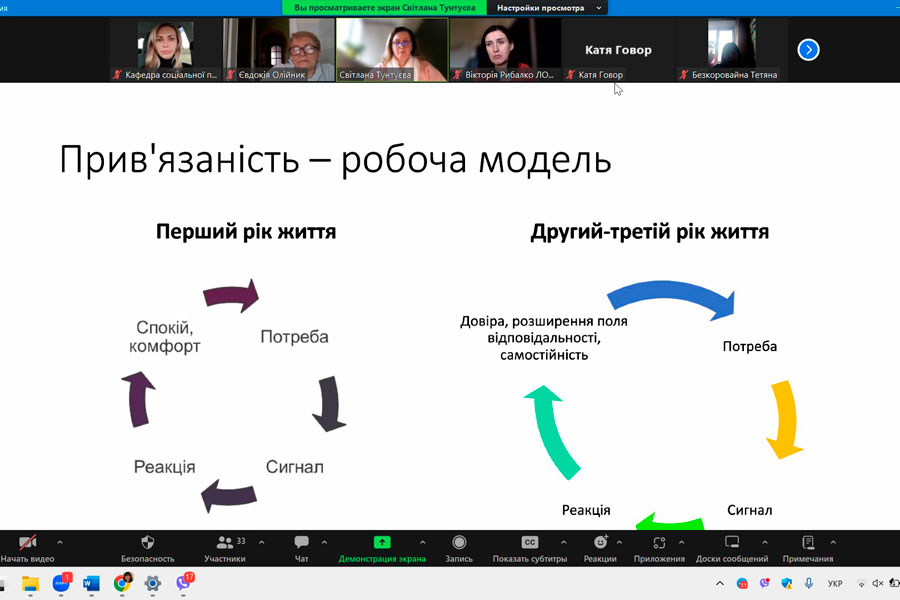Click heading Перший рік життя

tap(246, 231)
